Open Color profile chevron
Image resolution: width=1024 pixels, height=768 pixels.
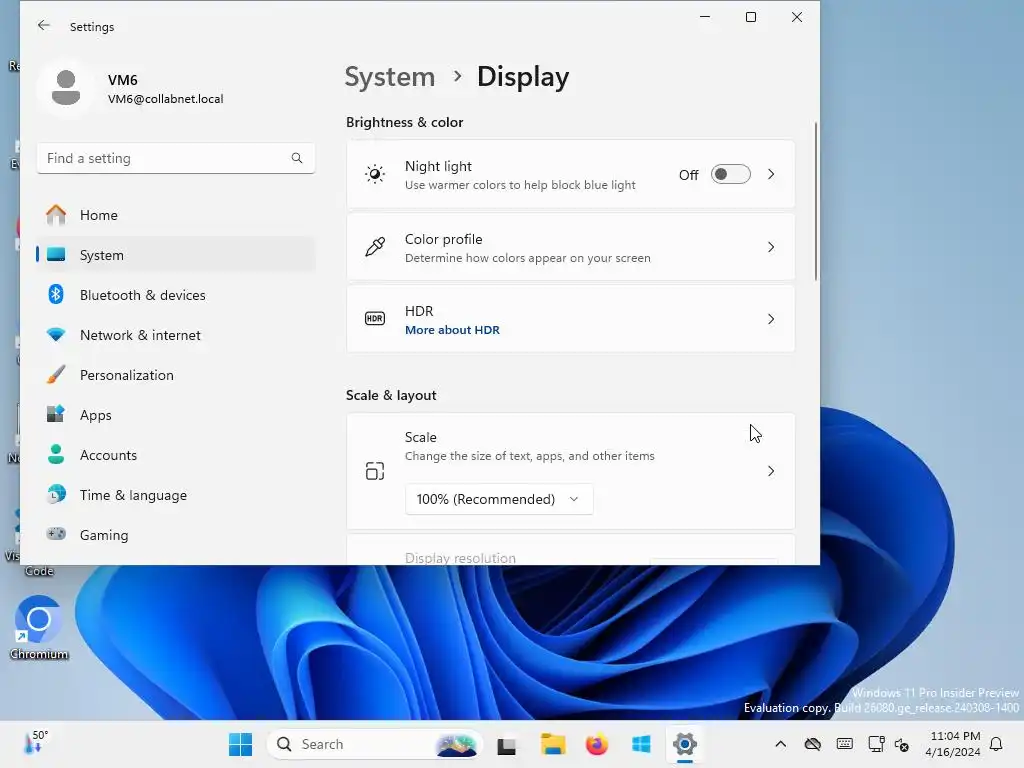pyautogui.click(x=771, y=247)
